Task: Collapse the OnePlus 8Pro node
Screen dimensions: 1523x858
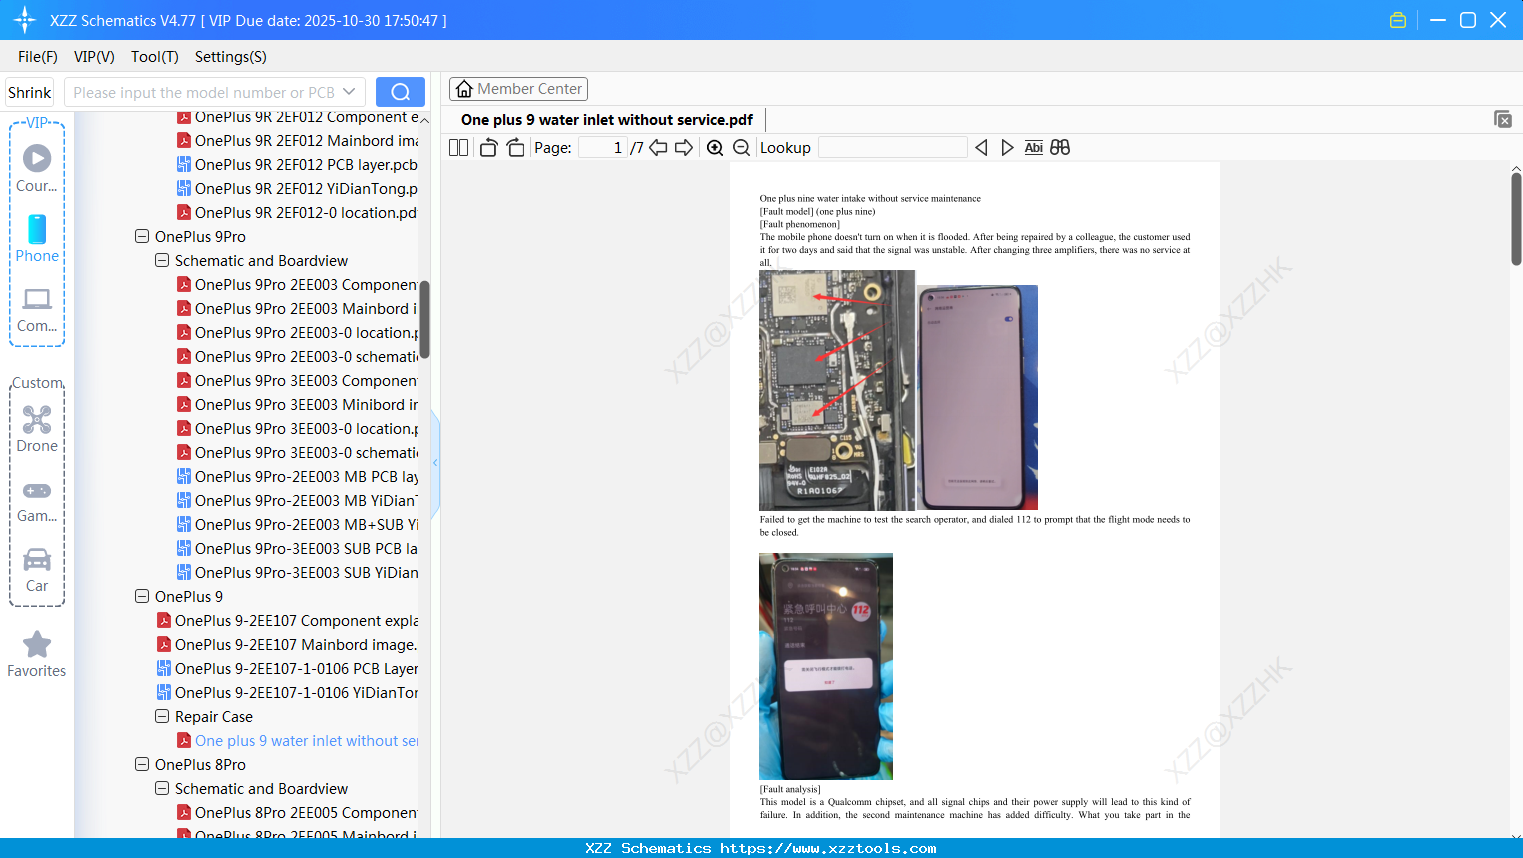Action: 142,764
